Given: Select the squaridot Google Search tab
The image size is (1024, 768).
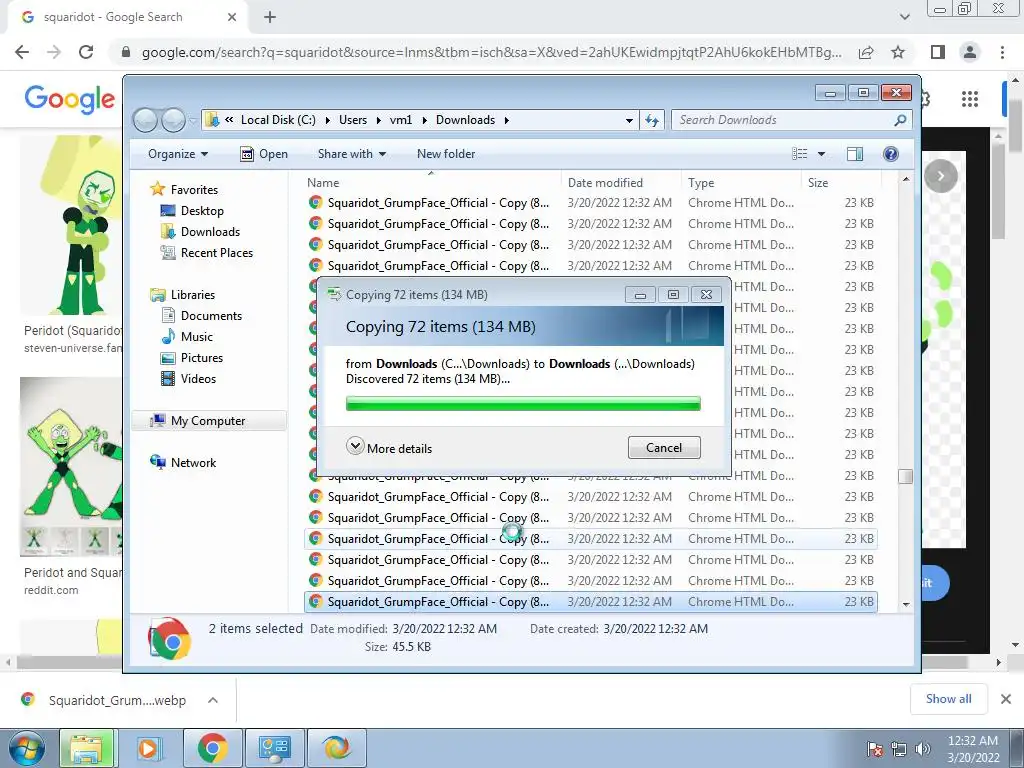Looking at the screenshot, I should (x=128, y=18).
